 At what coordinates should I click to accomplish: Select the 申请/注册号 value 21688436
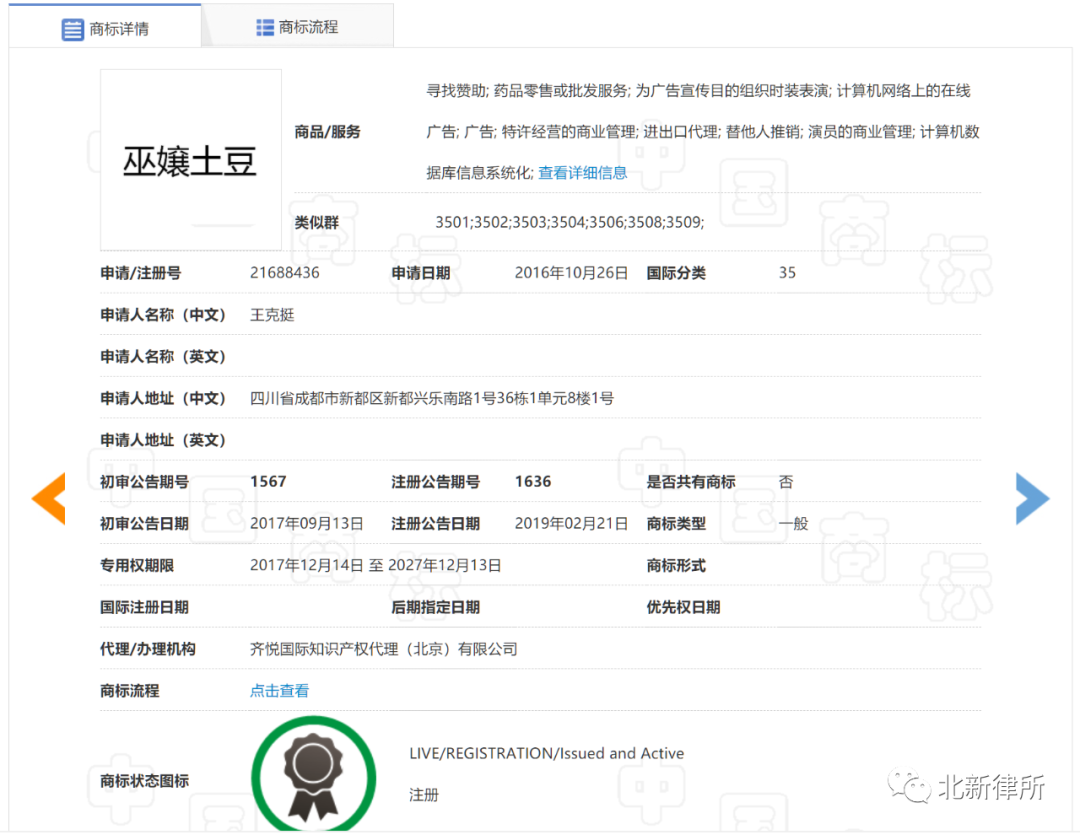pos(286,272)
